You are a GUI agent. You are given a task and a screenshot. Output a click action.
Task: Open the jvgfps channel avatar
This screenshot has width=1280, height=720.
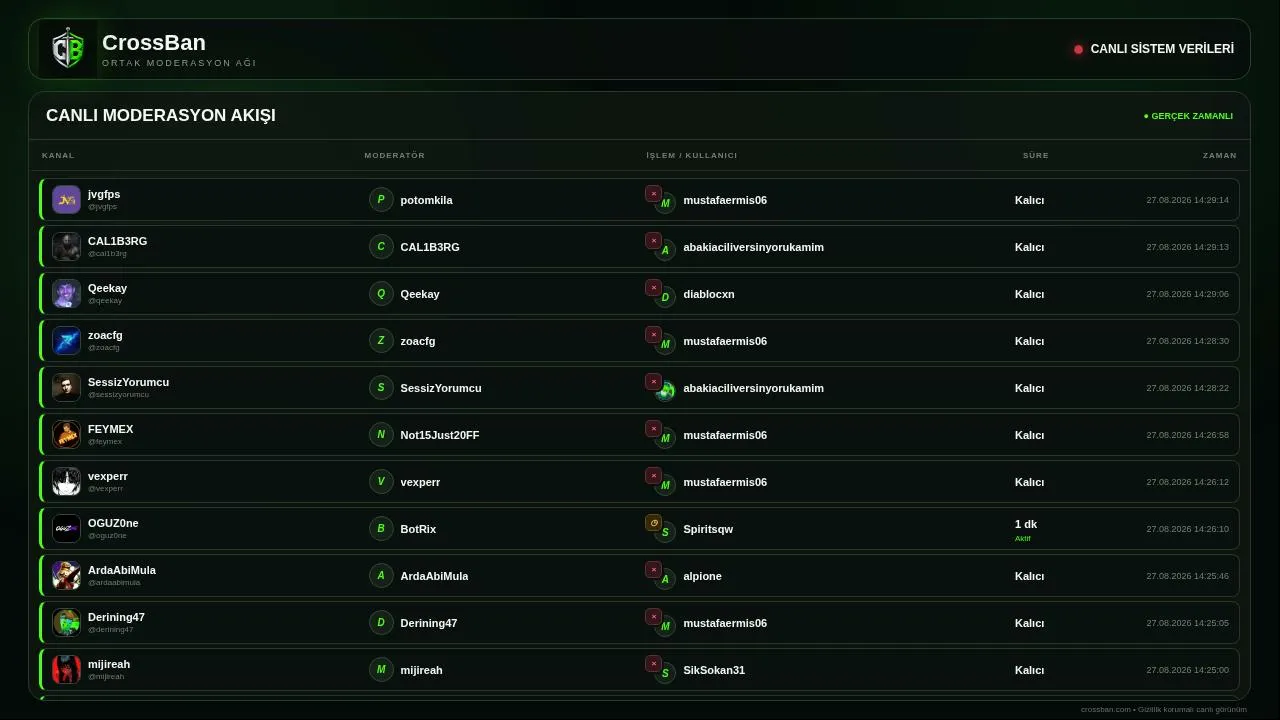[x=67, y=200]
